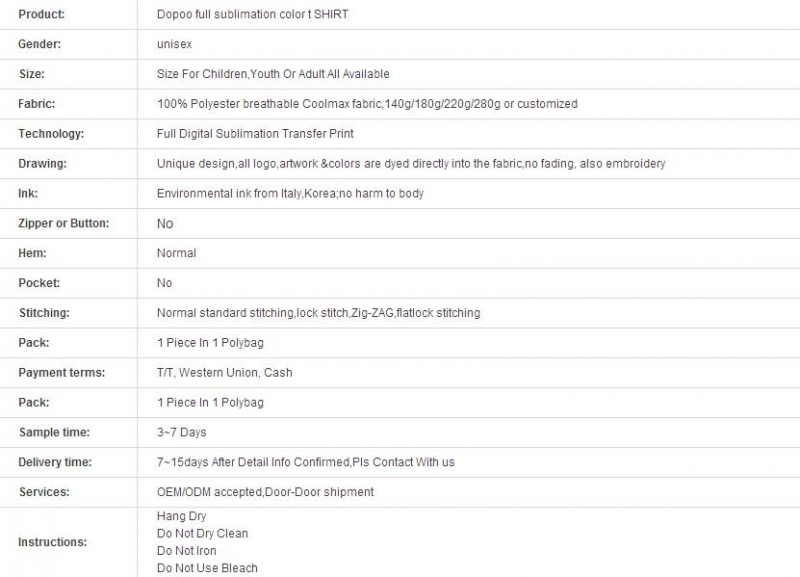Click the "Size:" row label
Viewport: 800px width, 577px height.
pyautogui.click(x=32, y=74)
